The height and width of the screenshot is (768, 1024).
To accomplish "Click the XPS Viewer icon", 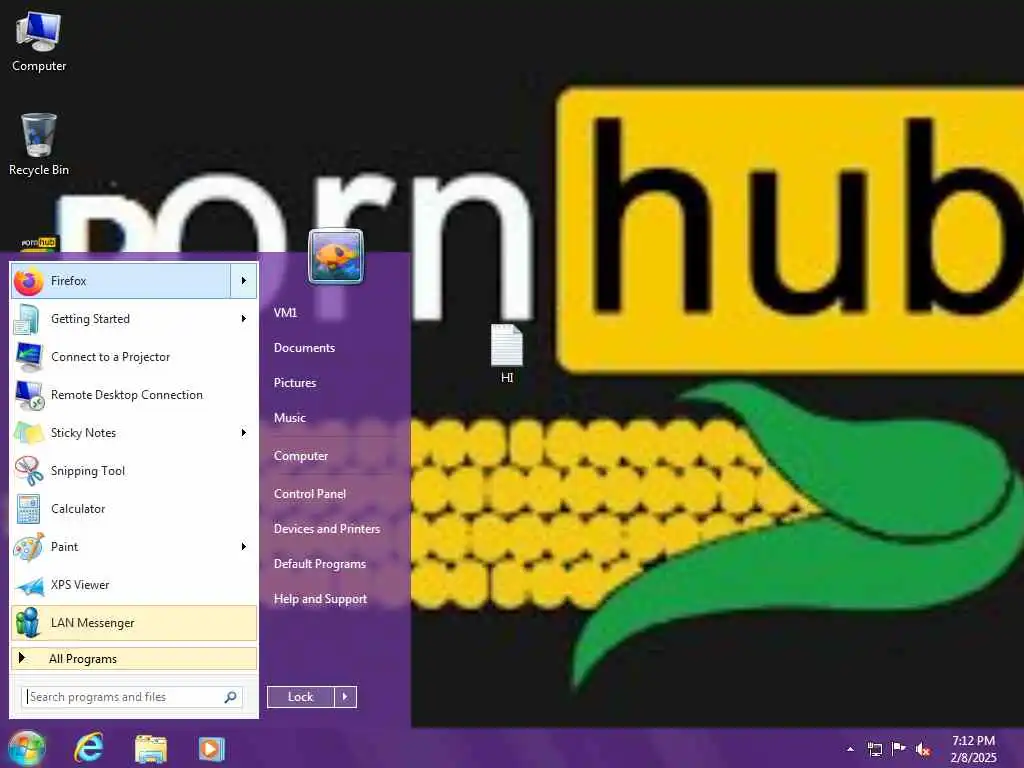I will (29, 585).
